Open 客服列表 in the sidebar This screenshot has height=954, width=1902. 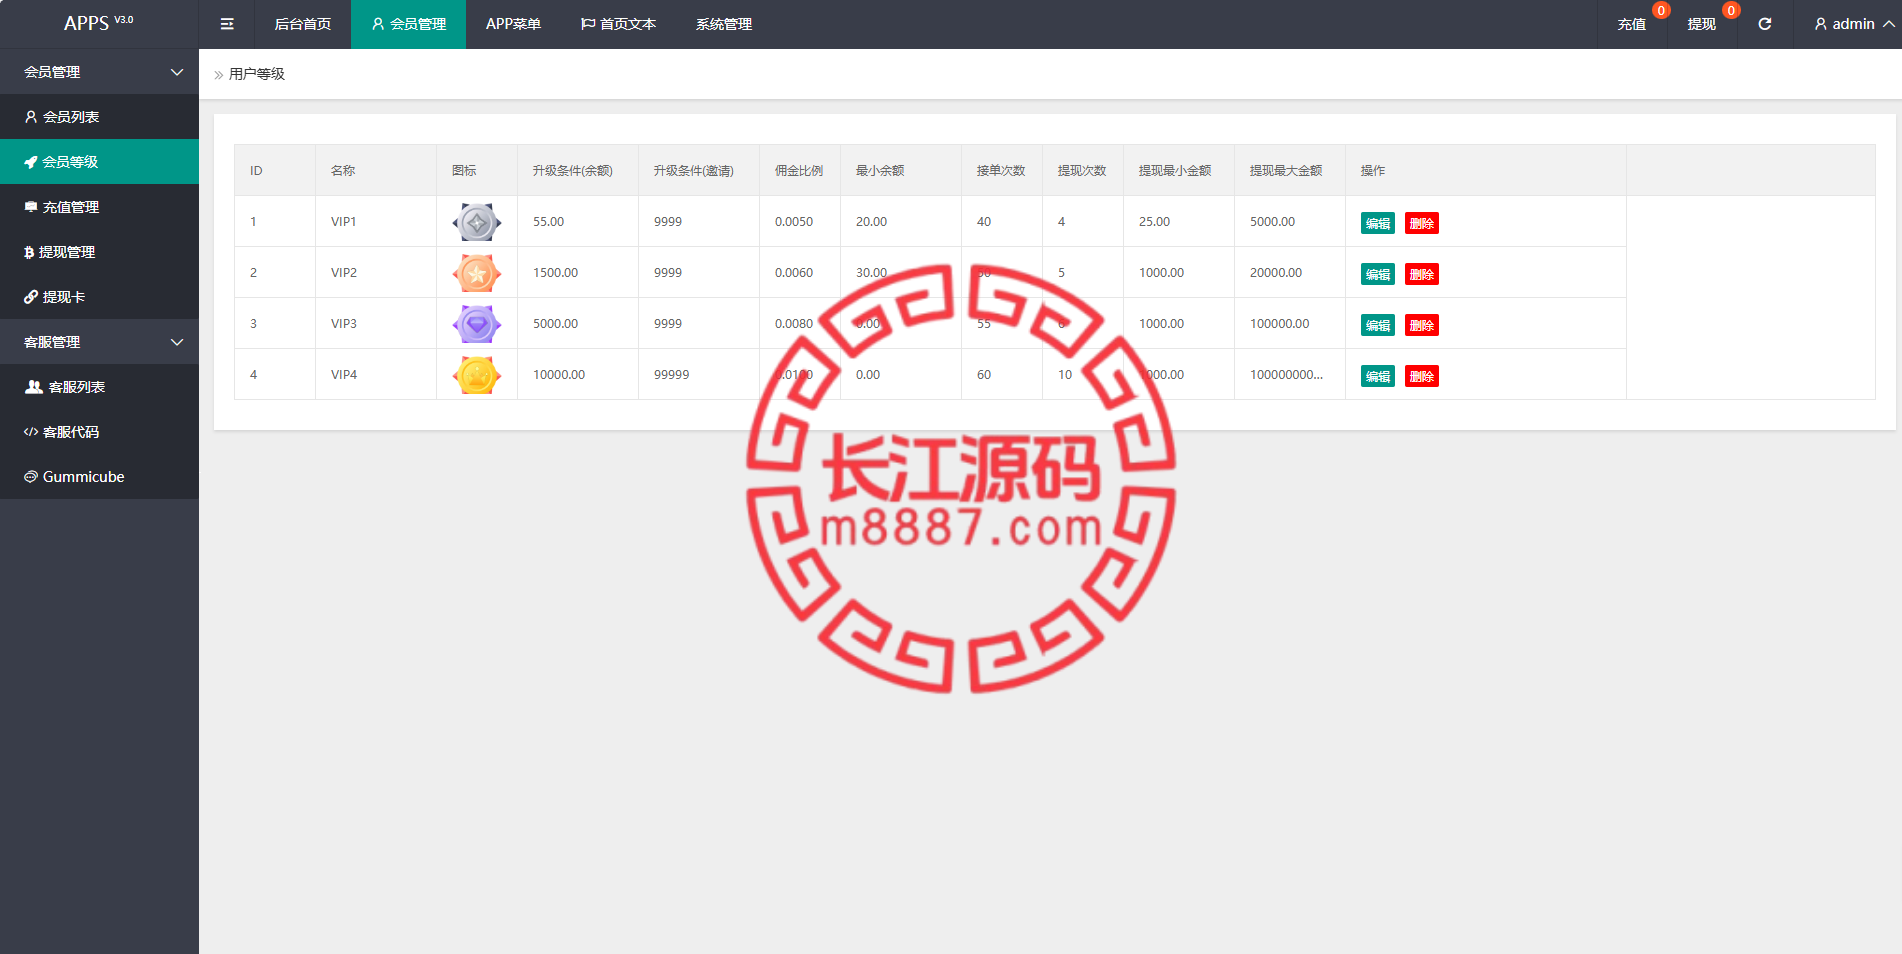99,387
